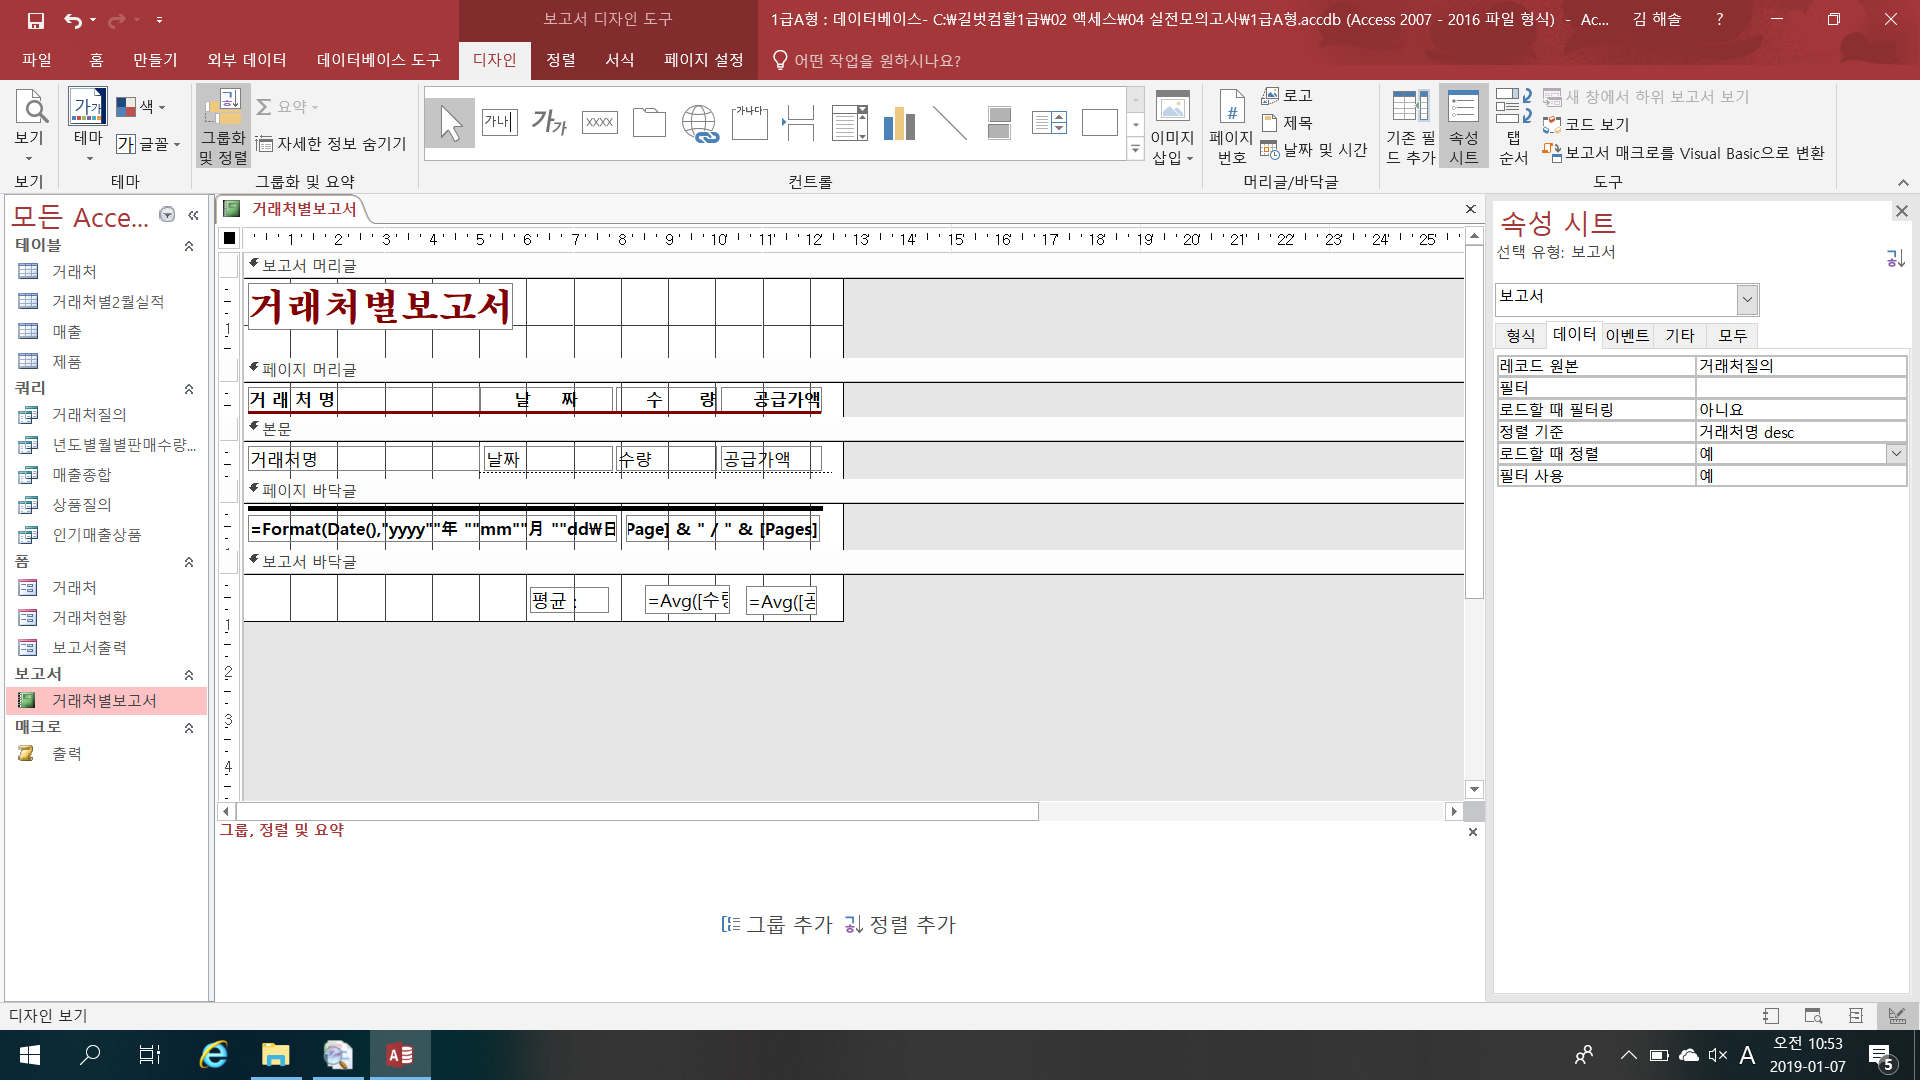This screenshot has width=1920, height=1080.
Task: Select the Text Box control tool
Action: pyautogui.click(x=499, y=123)
